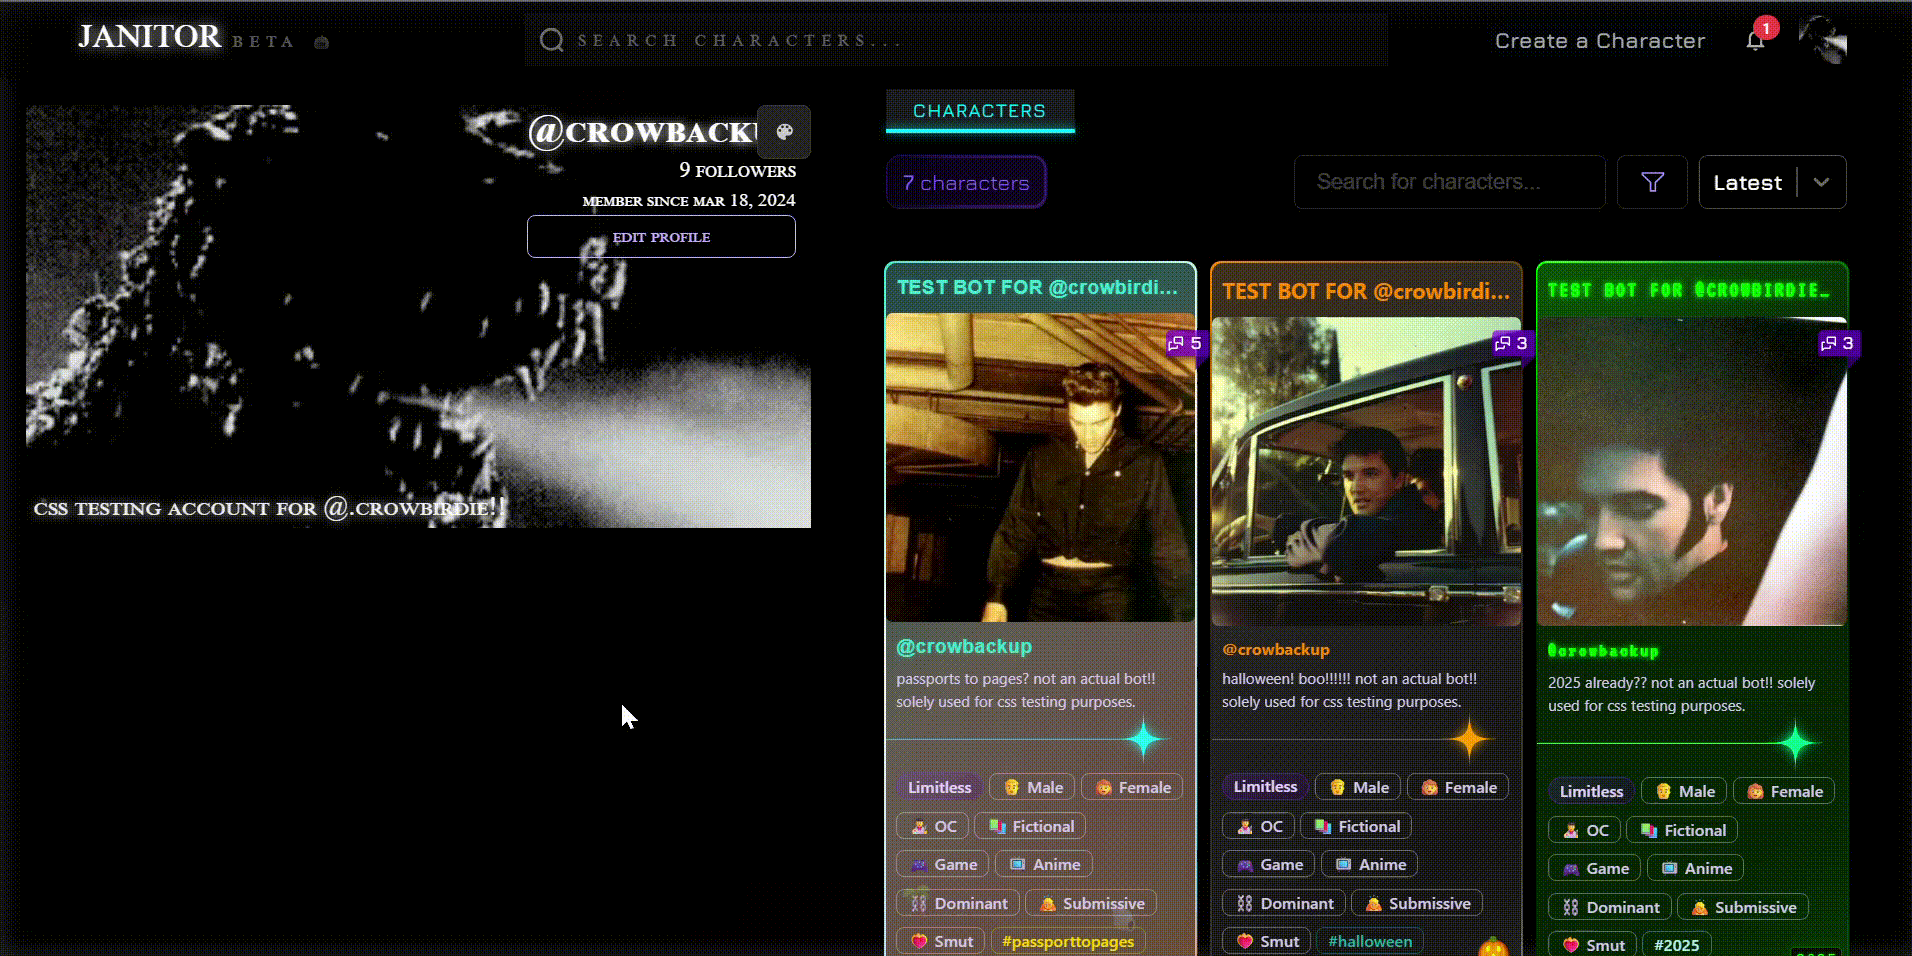1912x956 pixels.
Task: Open @crowbackup link on second card
Action: (1276, 649)
